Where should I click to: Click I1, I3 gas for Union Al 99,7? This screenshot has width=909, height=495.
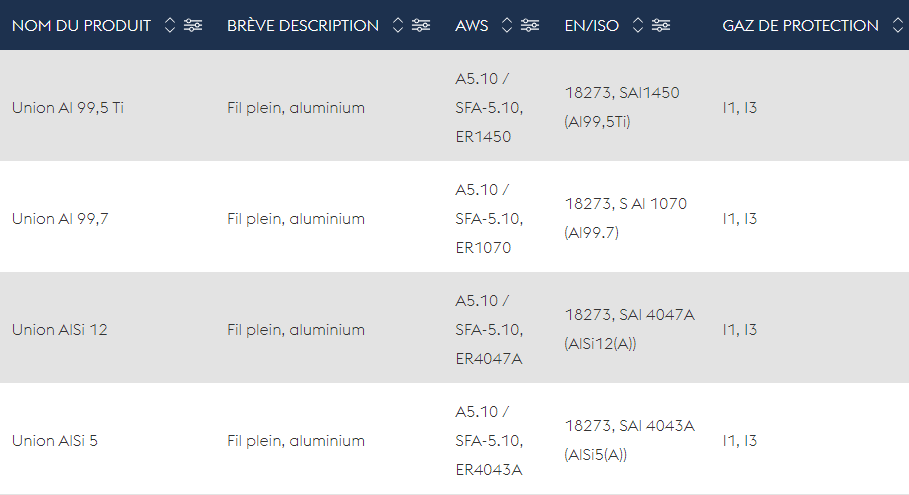tap(739, 218)
